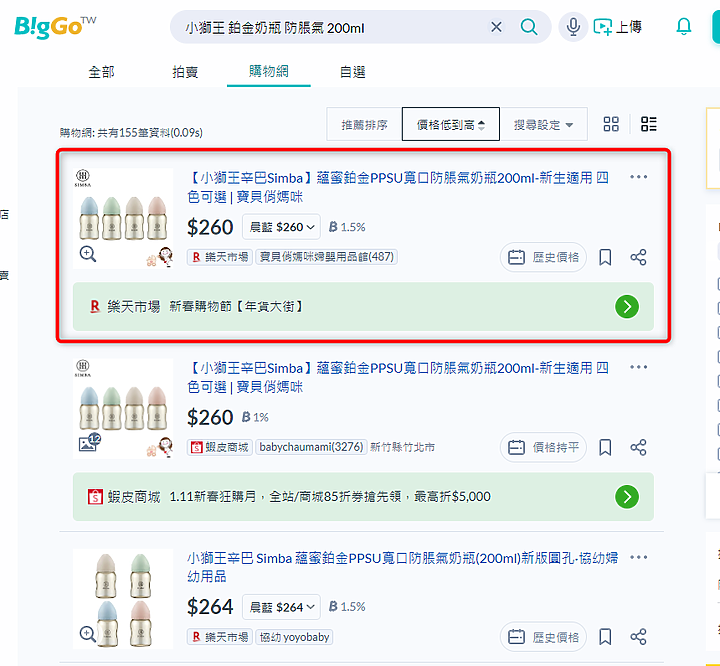Click 新春購物節【年貨大街】promotion text

[x=236, y=306]
